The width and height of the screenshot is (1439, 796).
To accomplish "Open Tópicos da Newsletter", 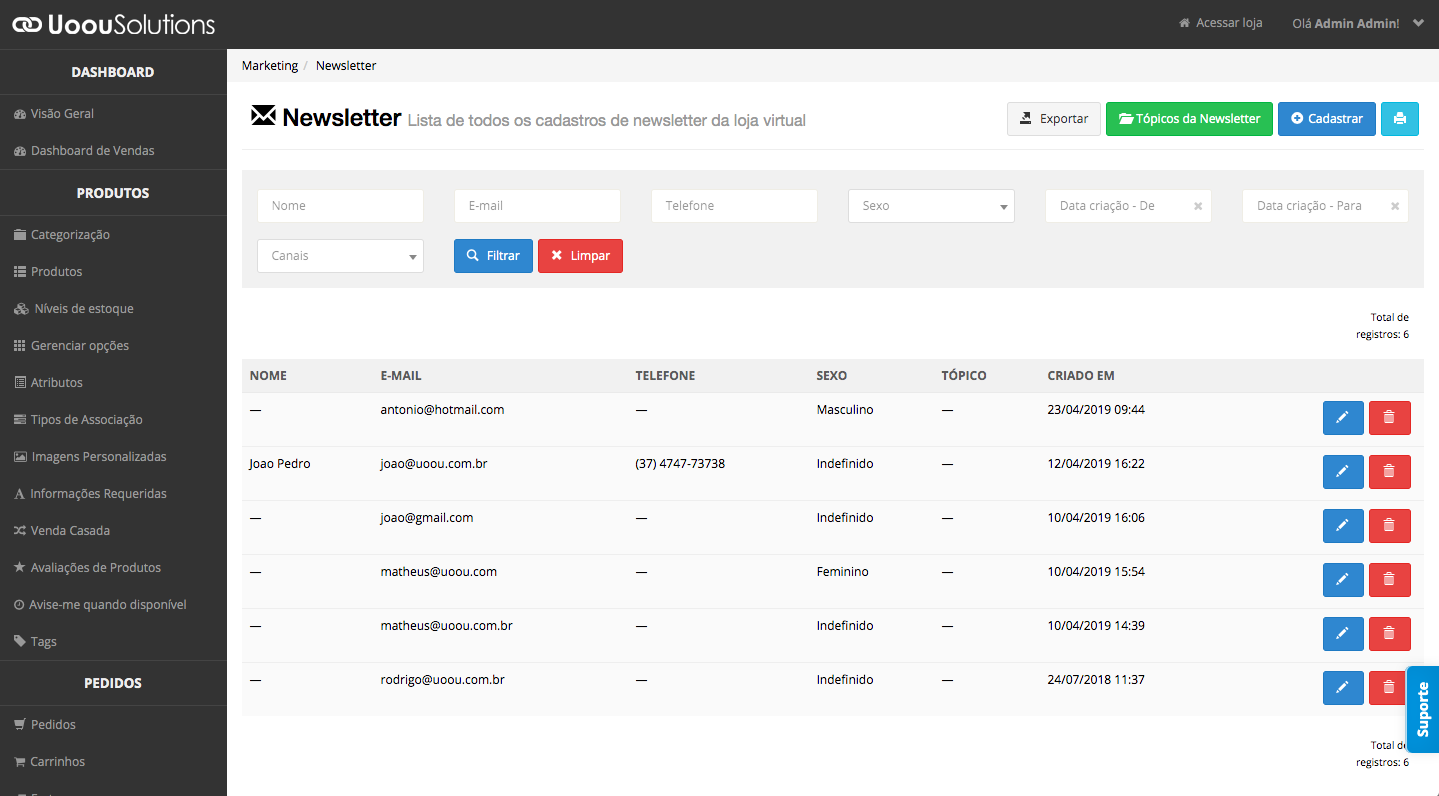I will click(x=1189, y=119).
